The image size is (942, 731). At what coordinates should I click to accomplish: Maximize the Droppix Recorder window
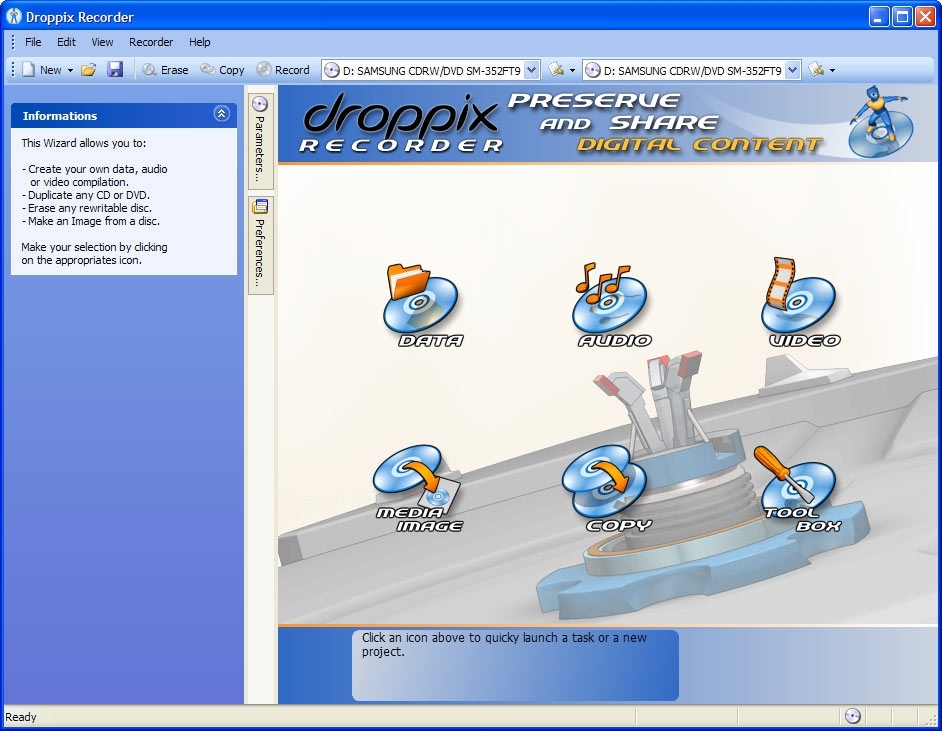coord(902,16)
